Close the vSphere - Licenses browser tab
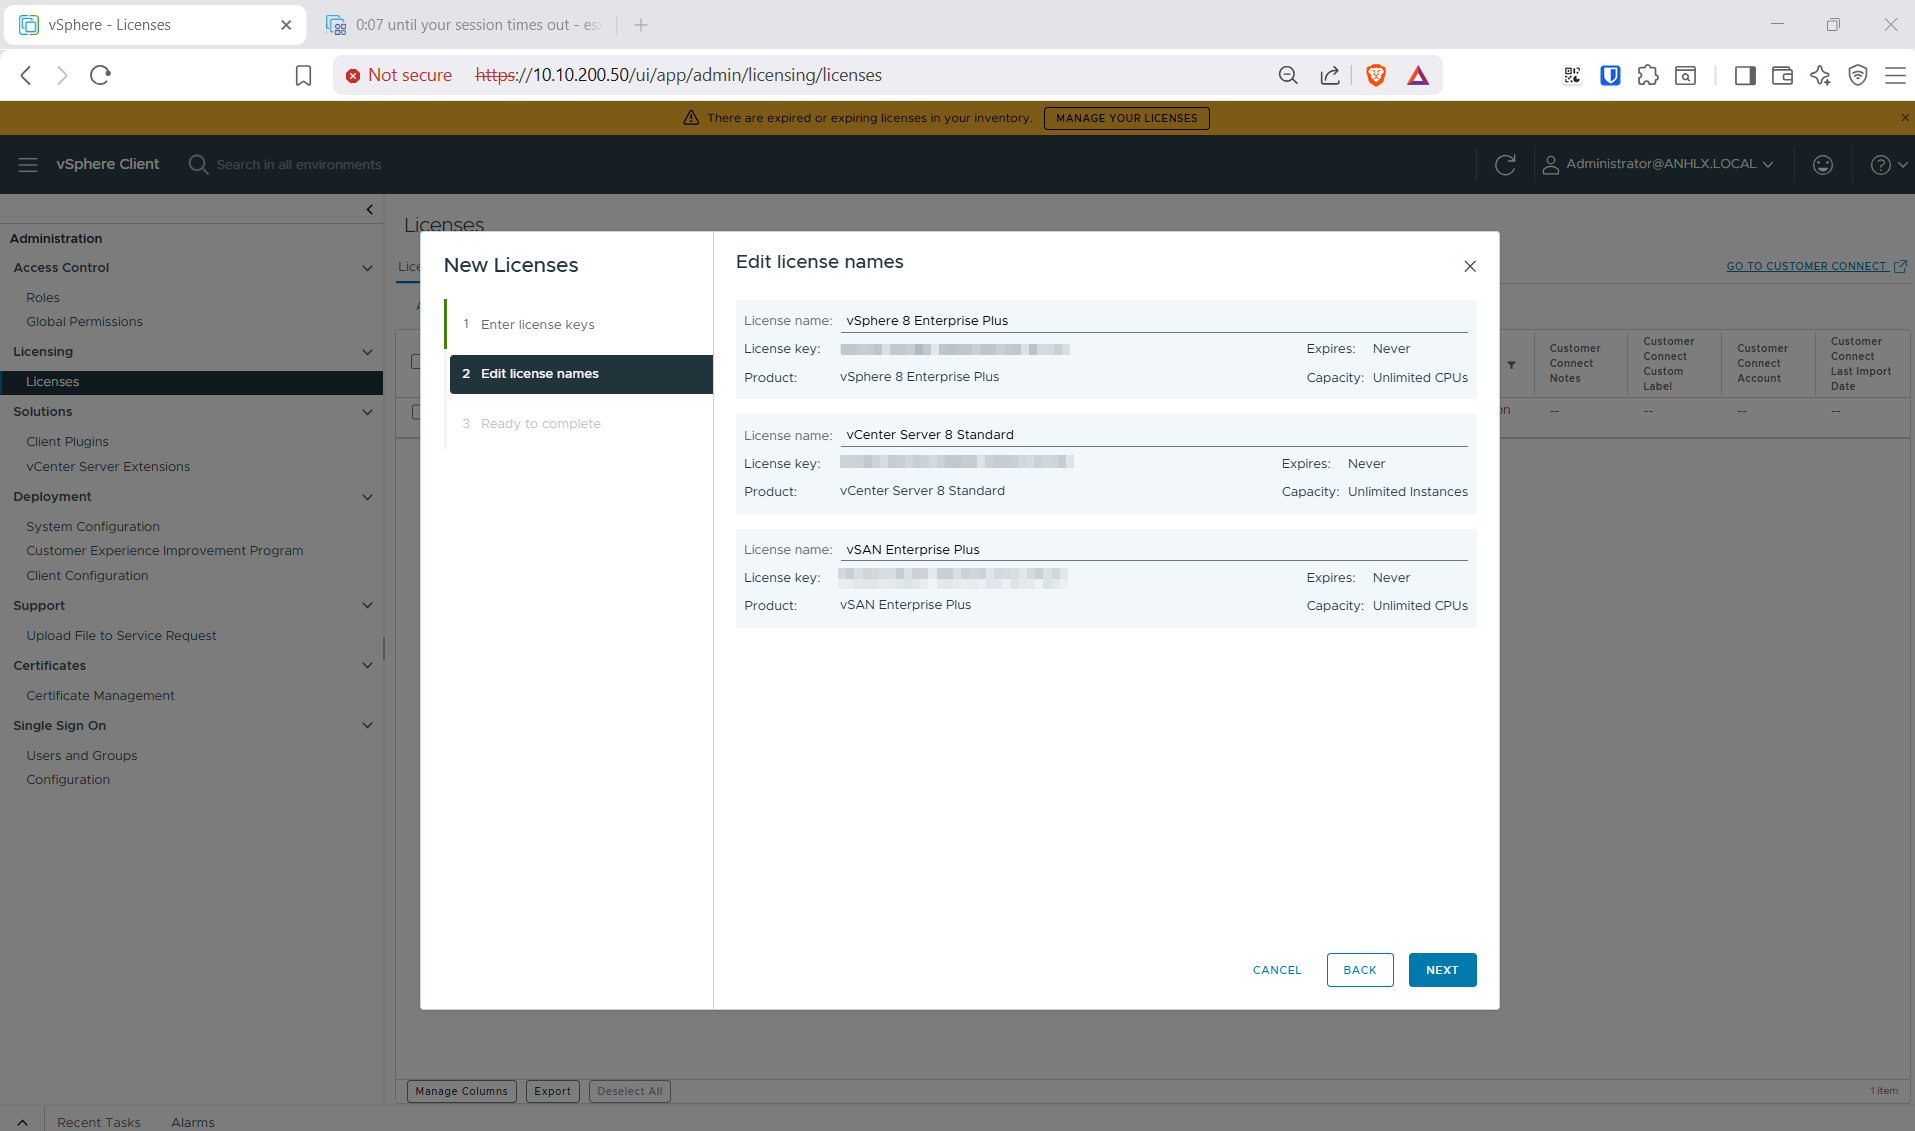This screenshot has width=1915, height=1131. pyautogui.click(x=286, y=25)
